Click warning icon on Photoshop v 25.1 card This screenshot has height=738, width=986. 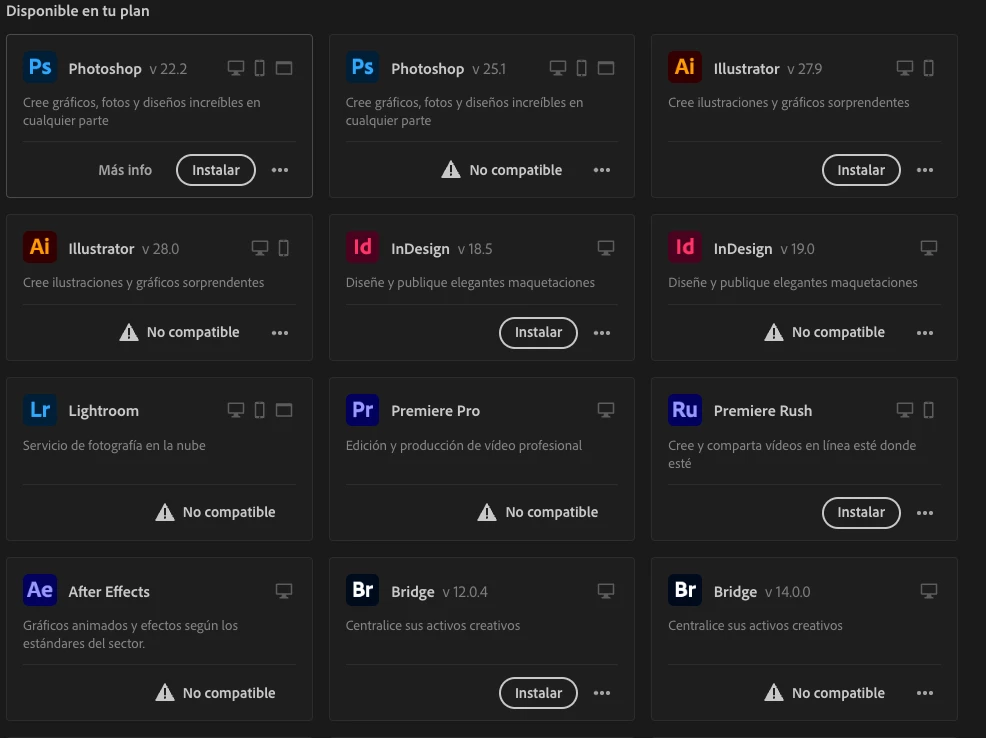click(451, 170)
